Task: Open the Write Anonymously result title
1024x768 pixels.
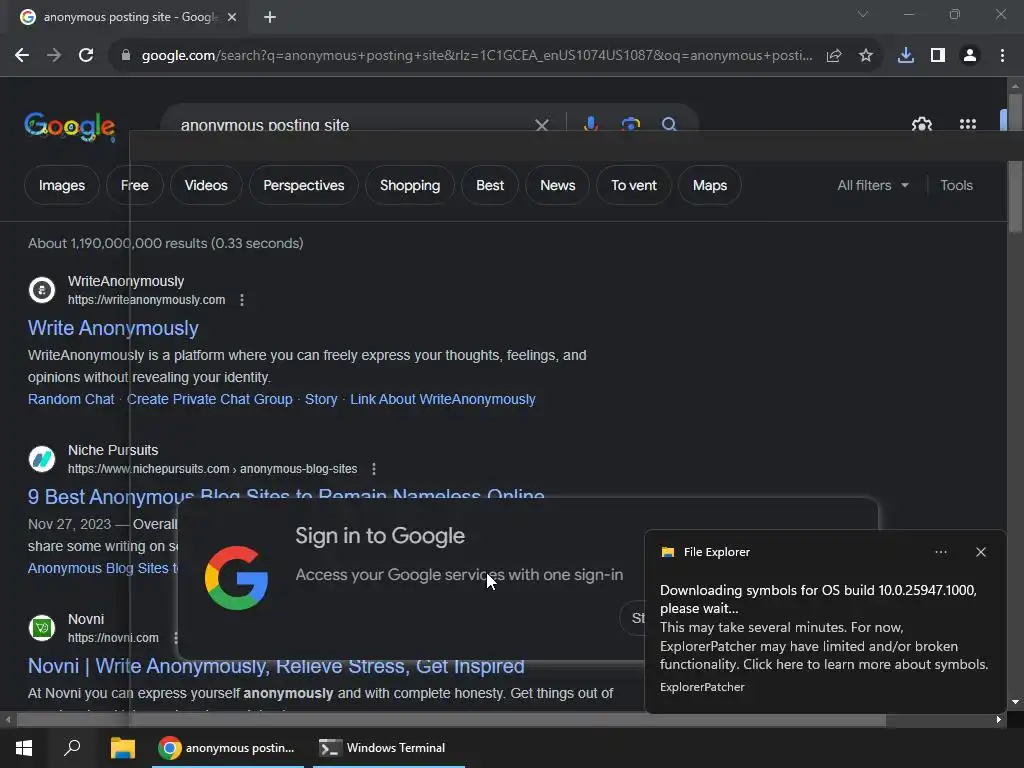Action: point(113,328)
